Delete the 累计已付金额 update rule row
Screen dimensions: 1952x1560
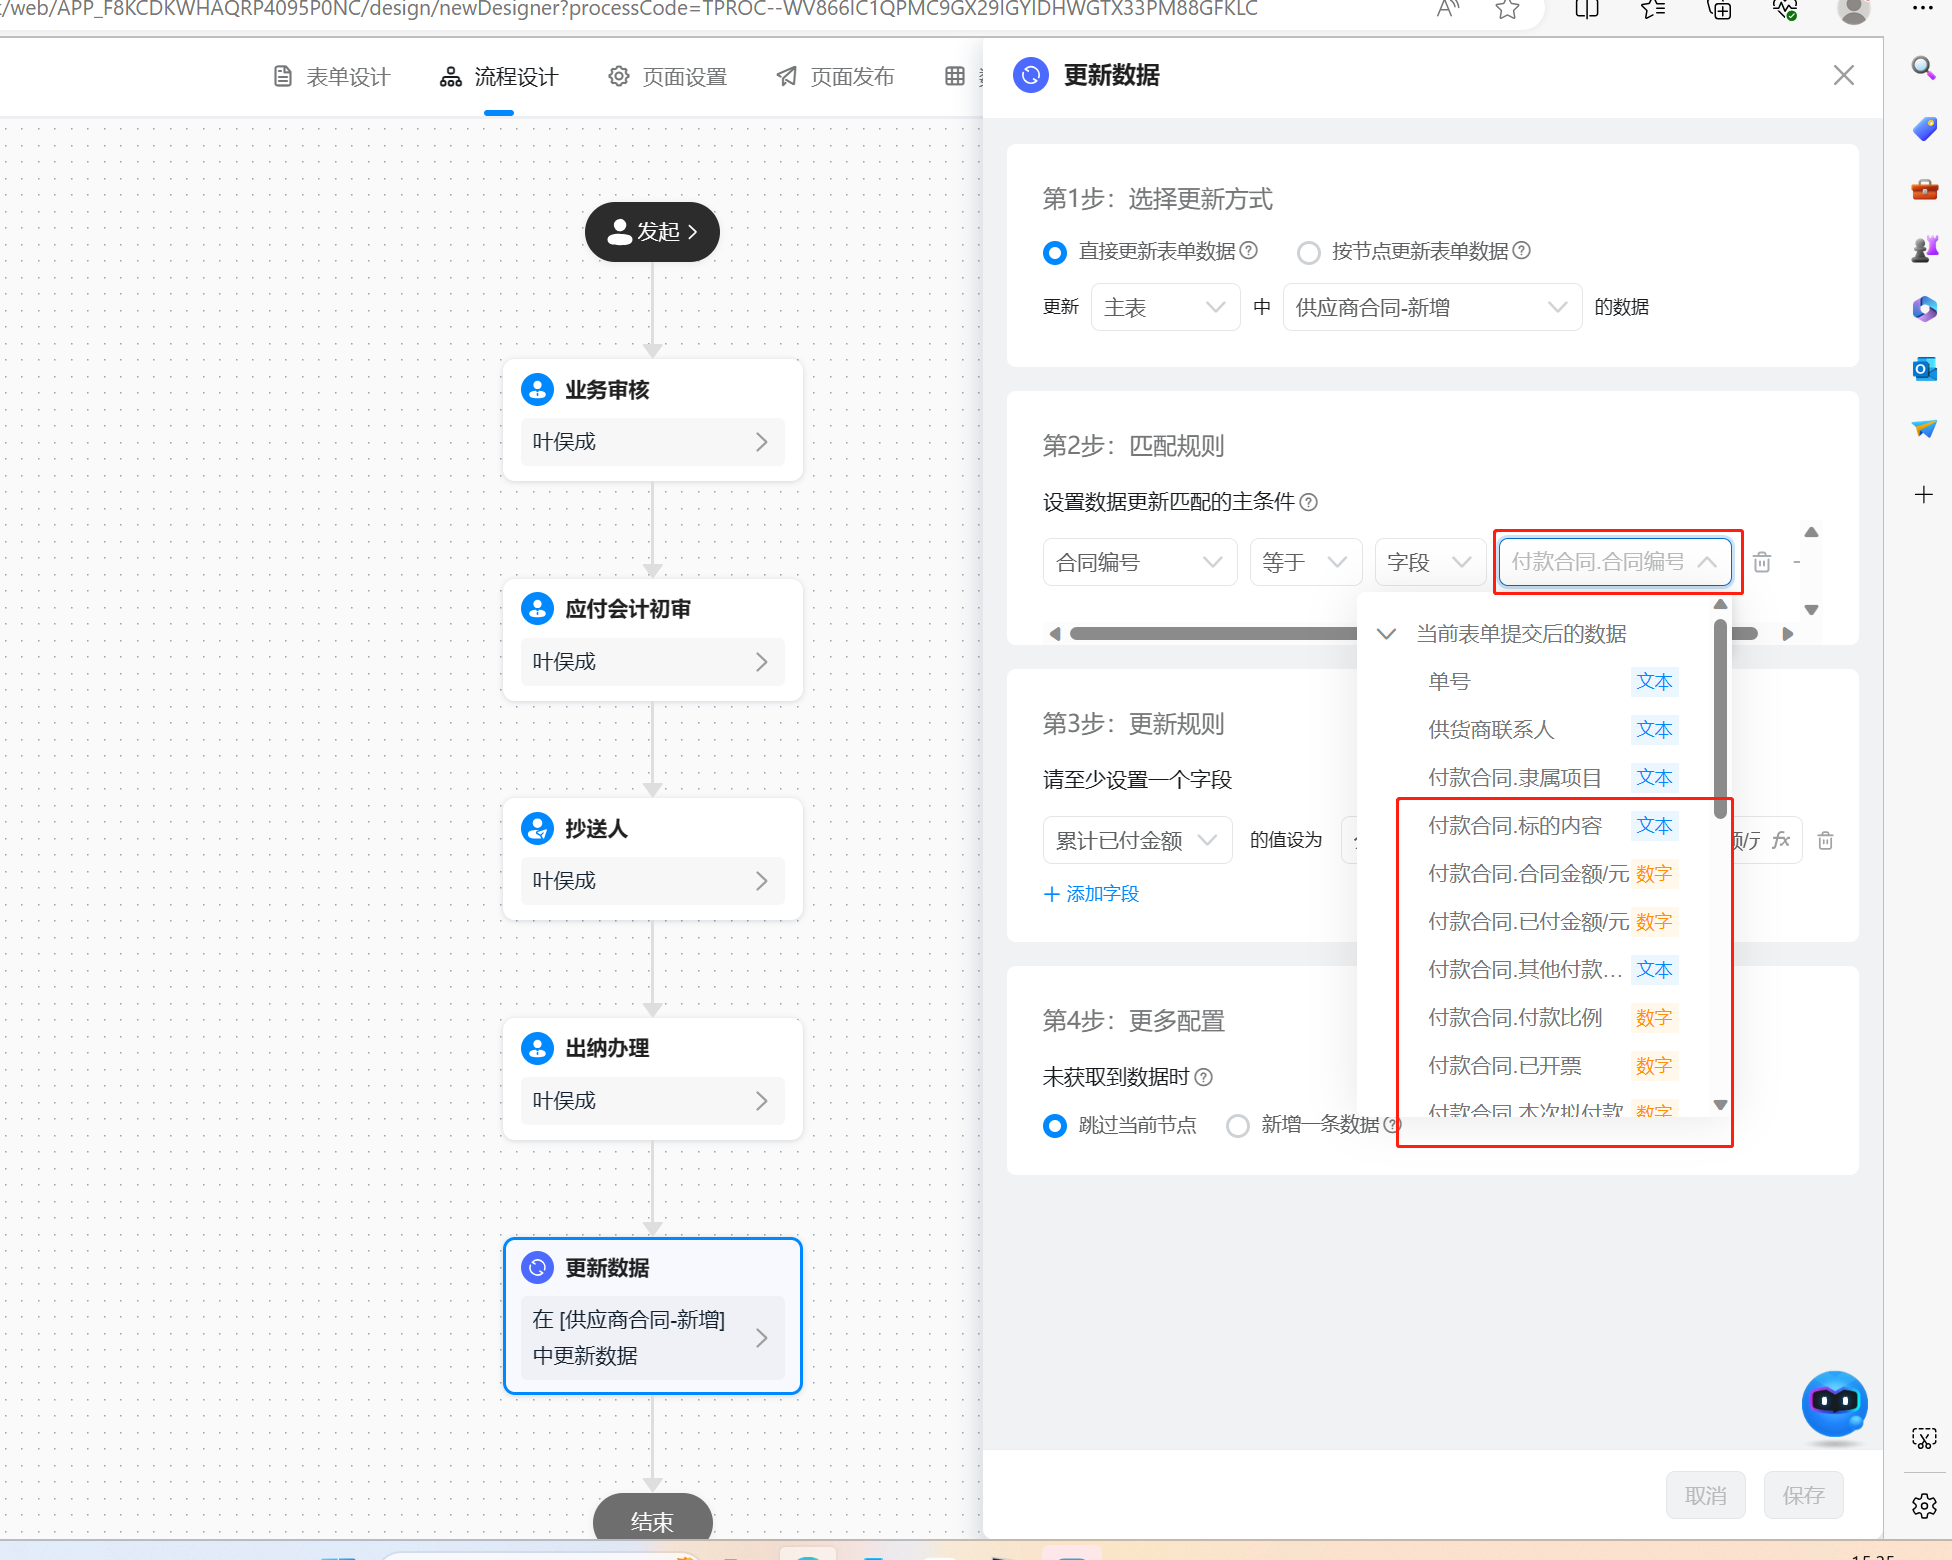tap(1825, 840)
